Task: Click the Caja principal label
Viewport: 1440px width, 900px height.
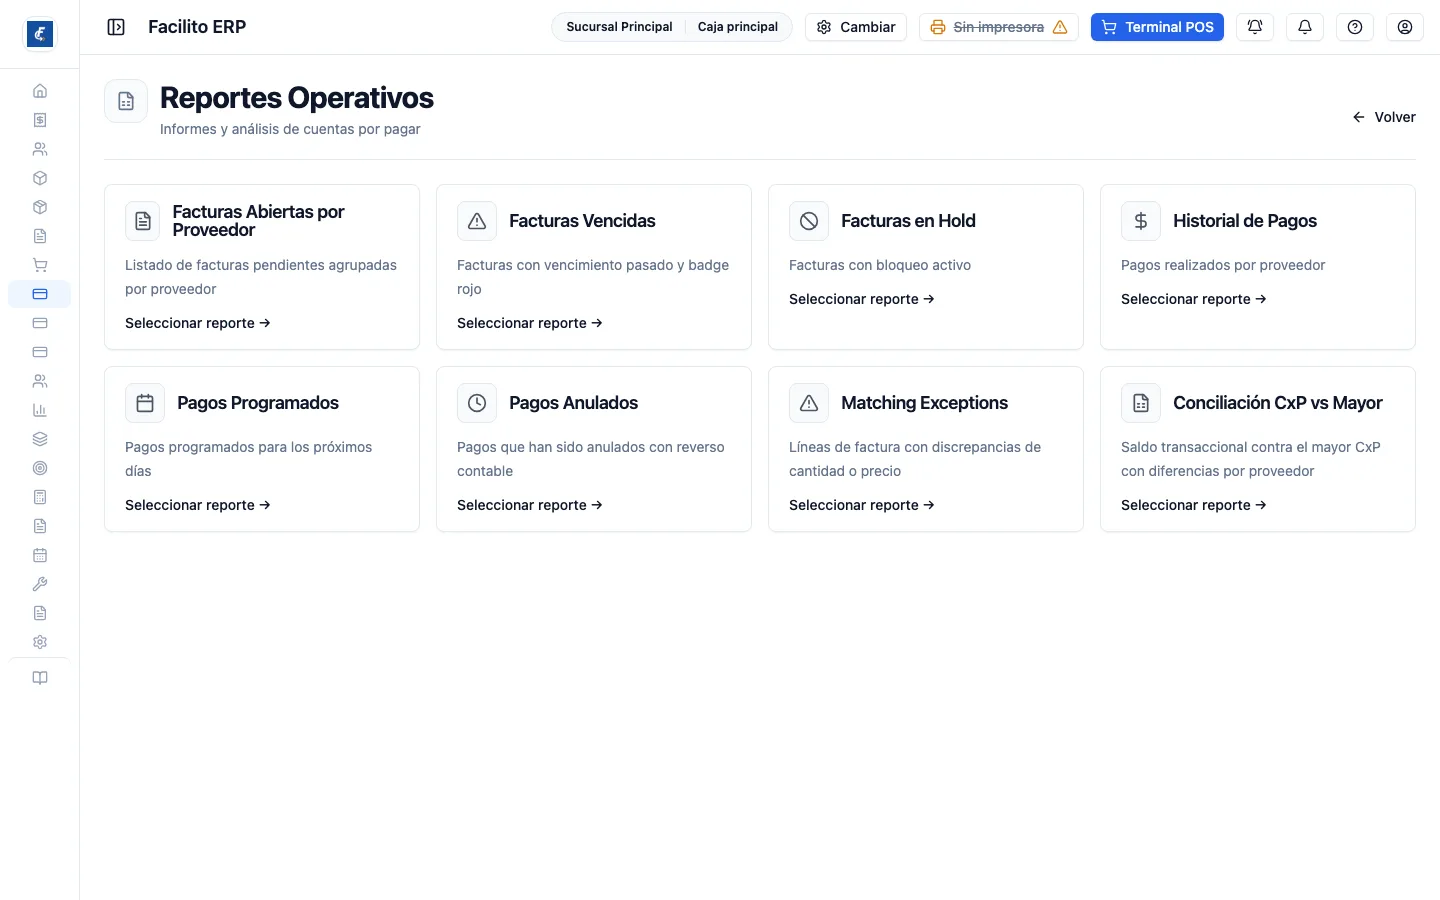Action: [x=738, y=27]
